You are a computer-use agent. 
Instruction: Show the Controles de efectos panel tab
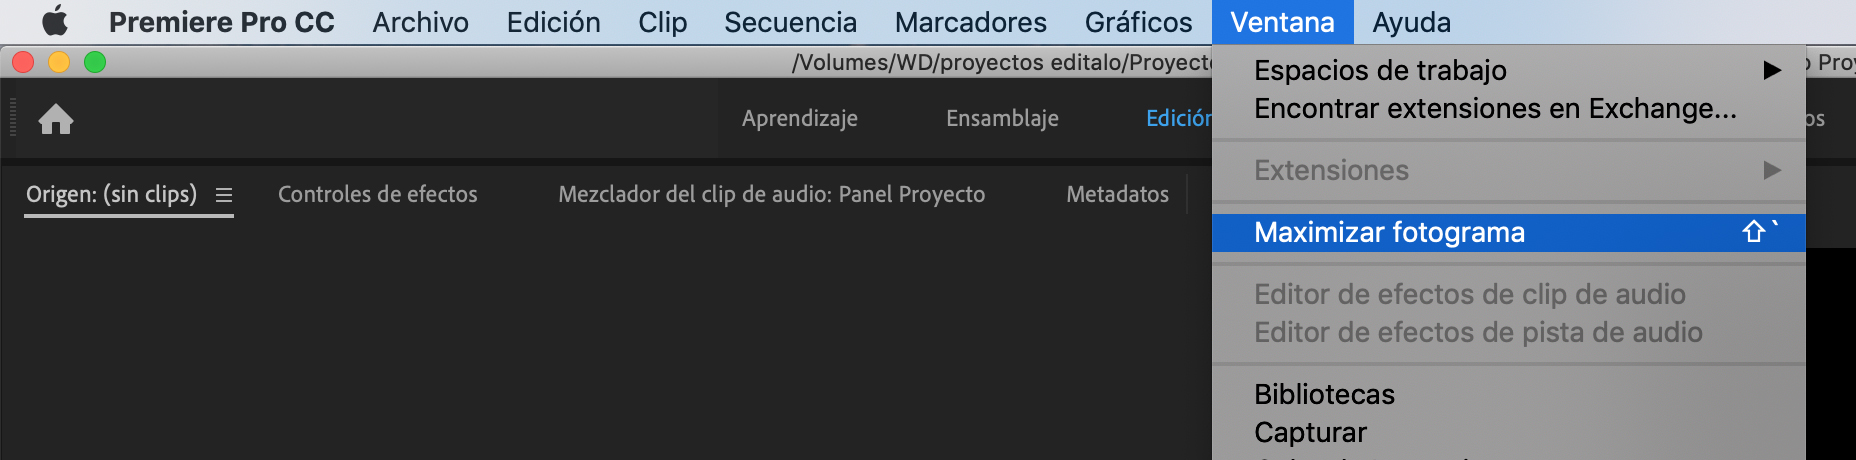pyautogui.click(x=377, y=194)
